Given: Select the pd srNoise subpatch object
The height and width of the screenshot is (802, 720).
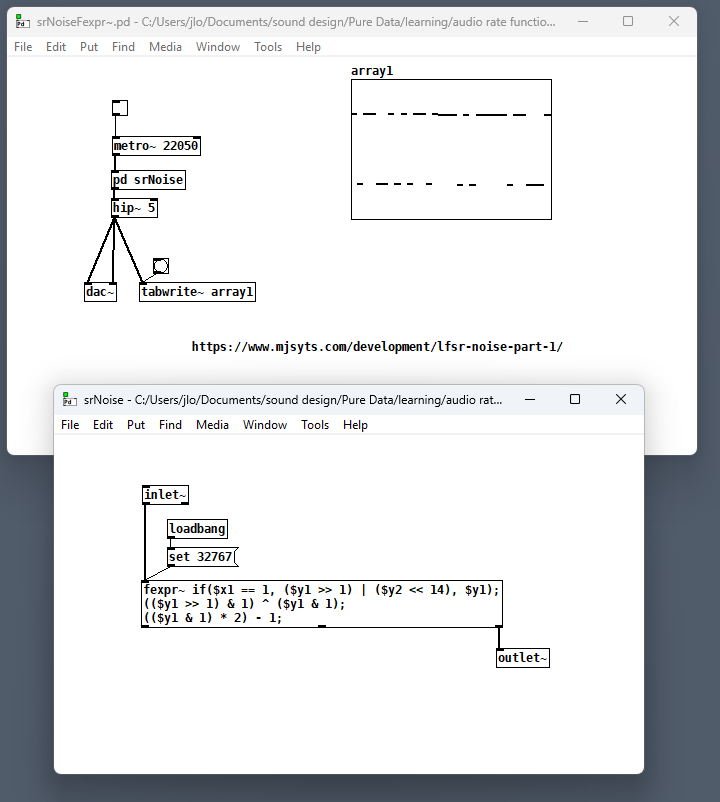Looking at the screenshot, I should (148, 180).
